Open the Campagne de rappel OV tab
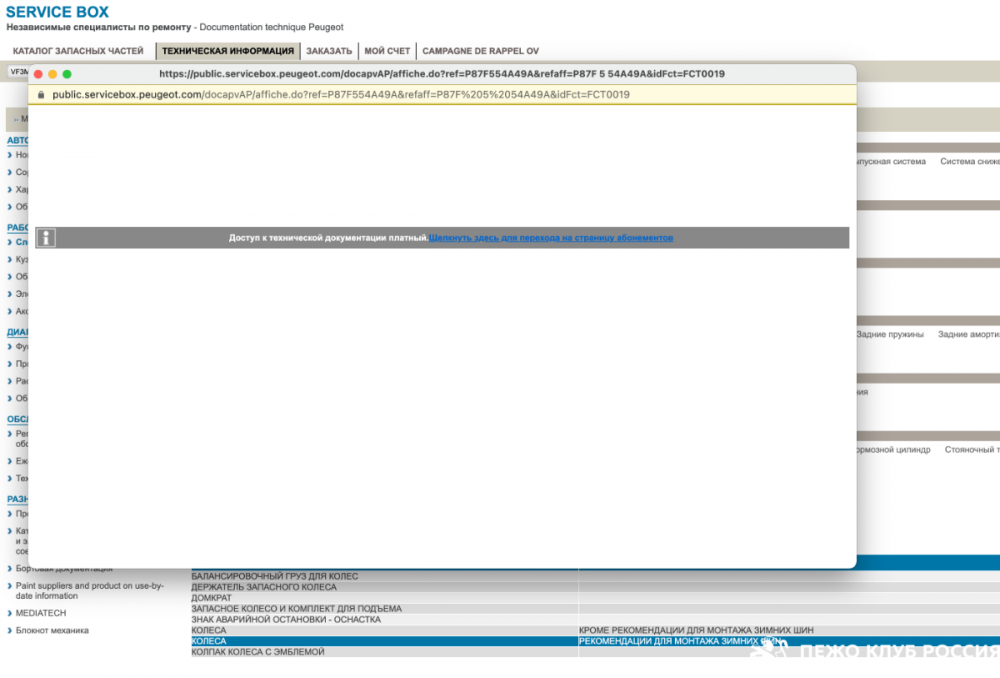 [x=480, y=51]
